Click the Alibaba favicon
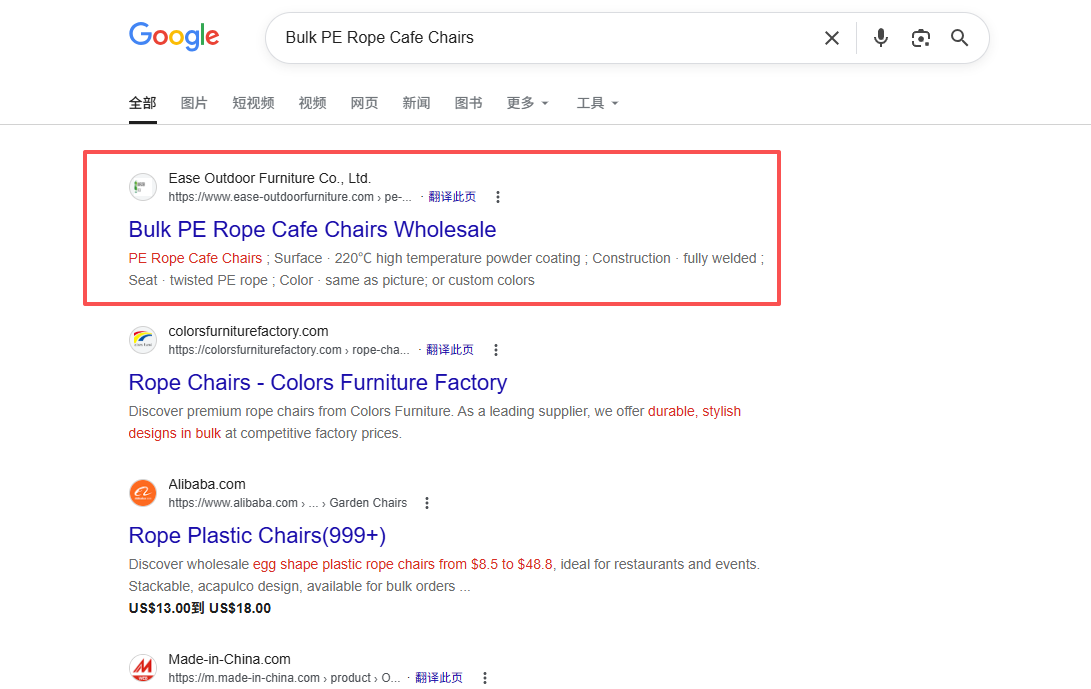The image size is (1091, 689). [x=143, y=493]
